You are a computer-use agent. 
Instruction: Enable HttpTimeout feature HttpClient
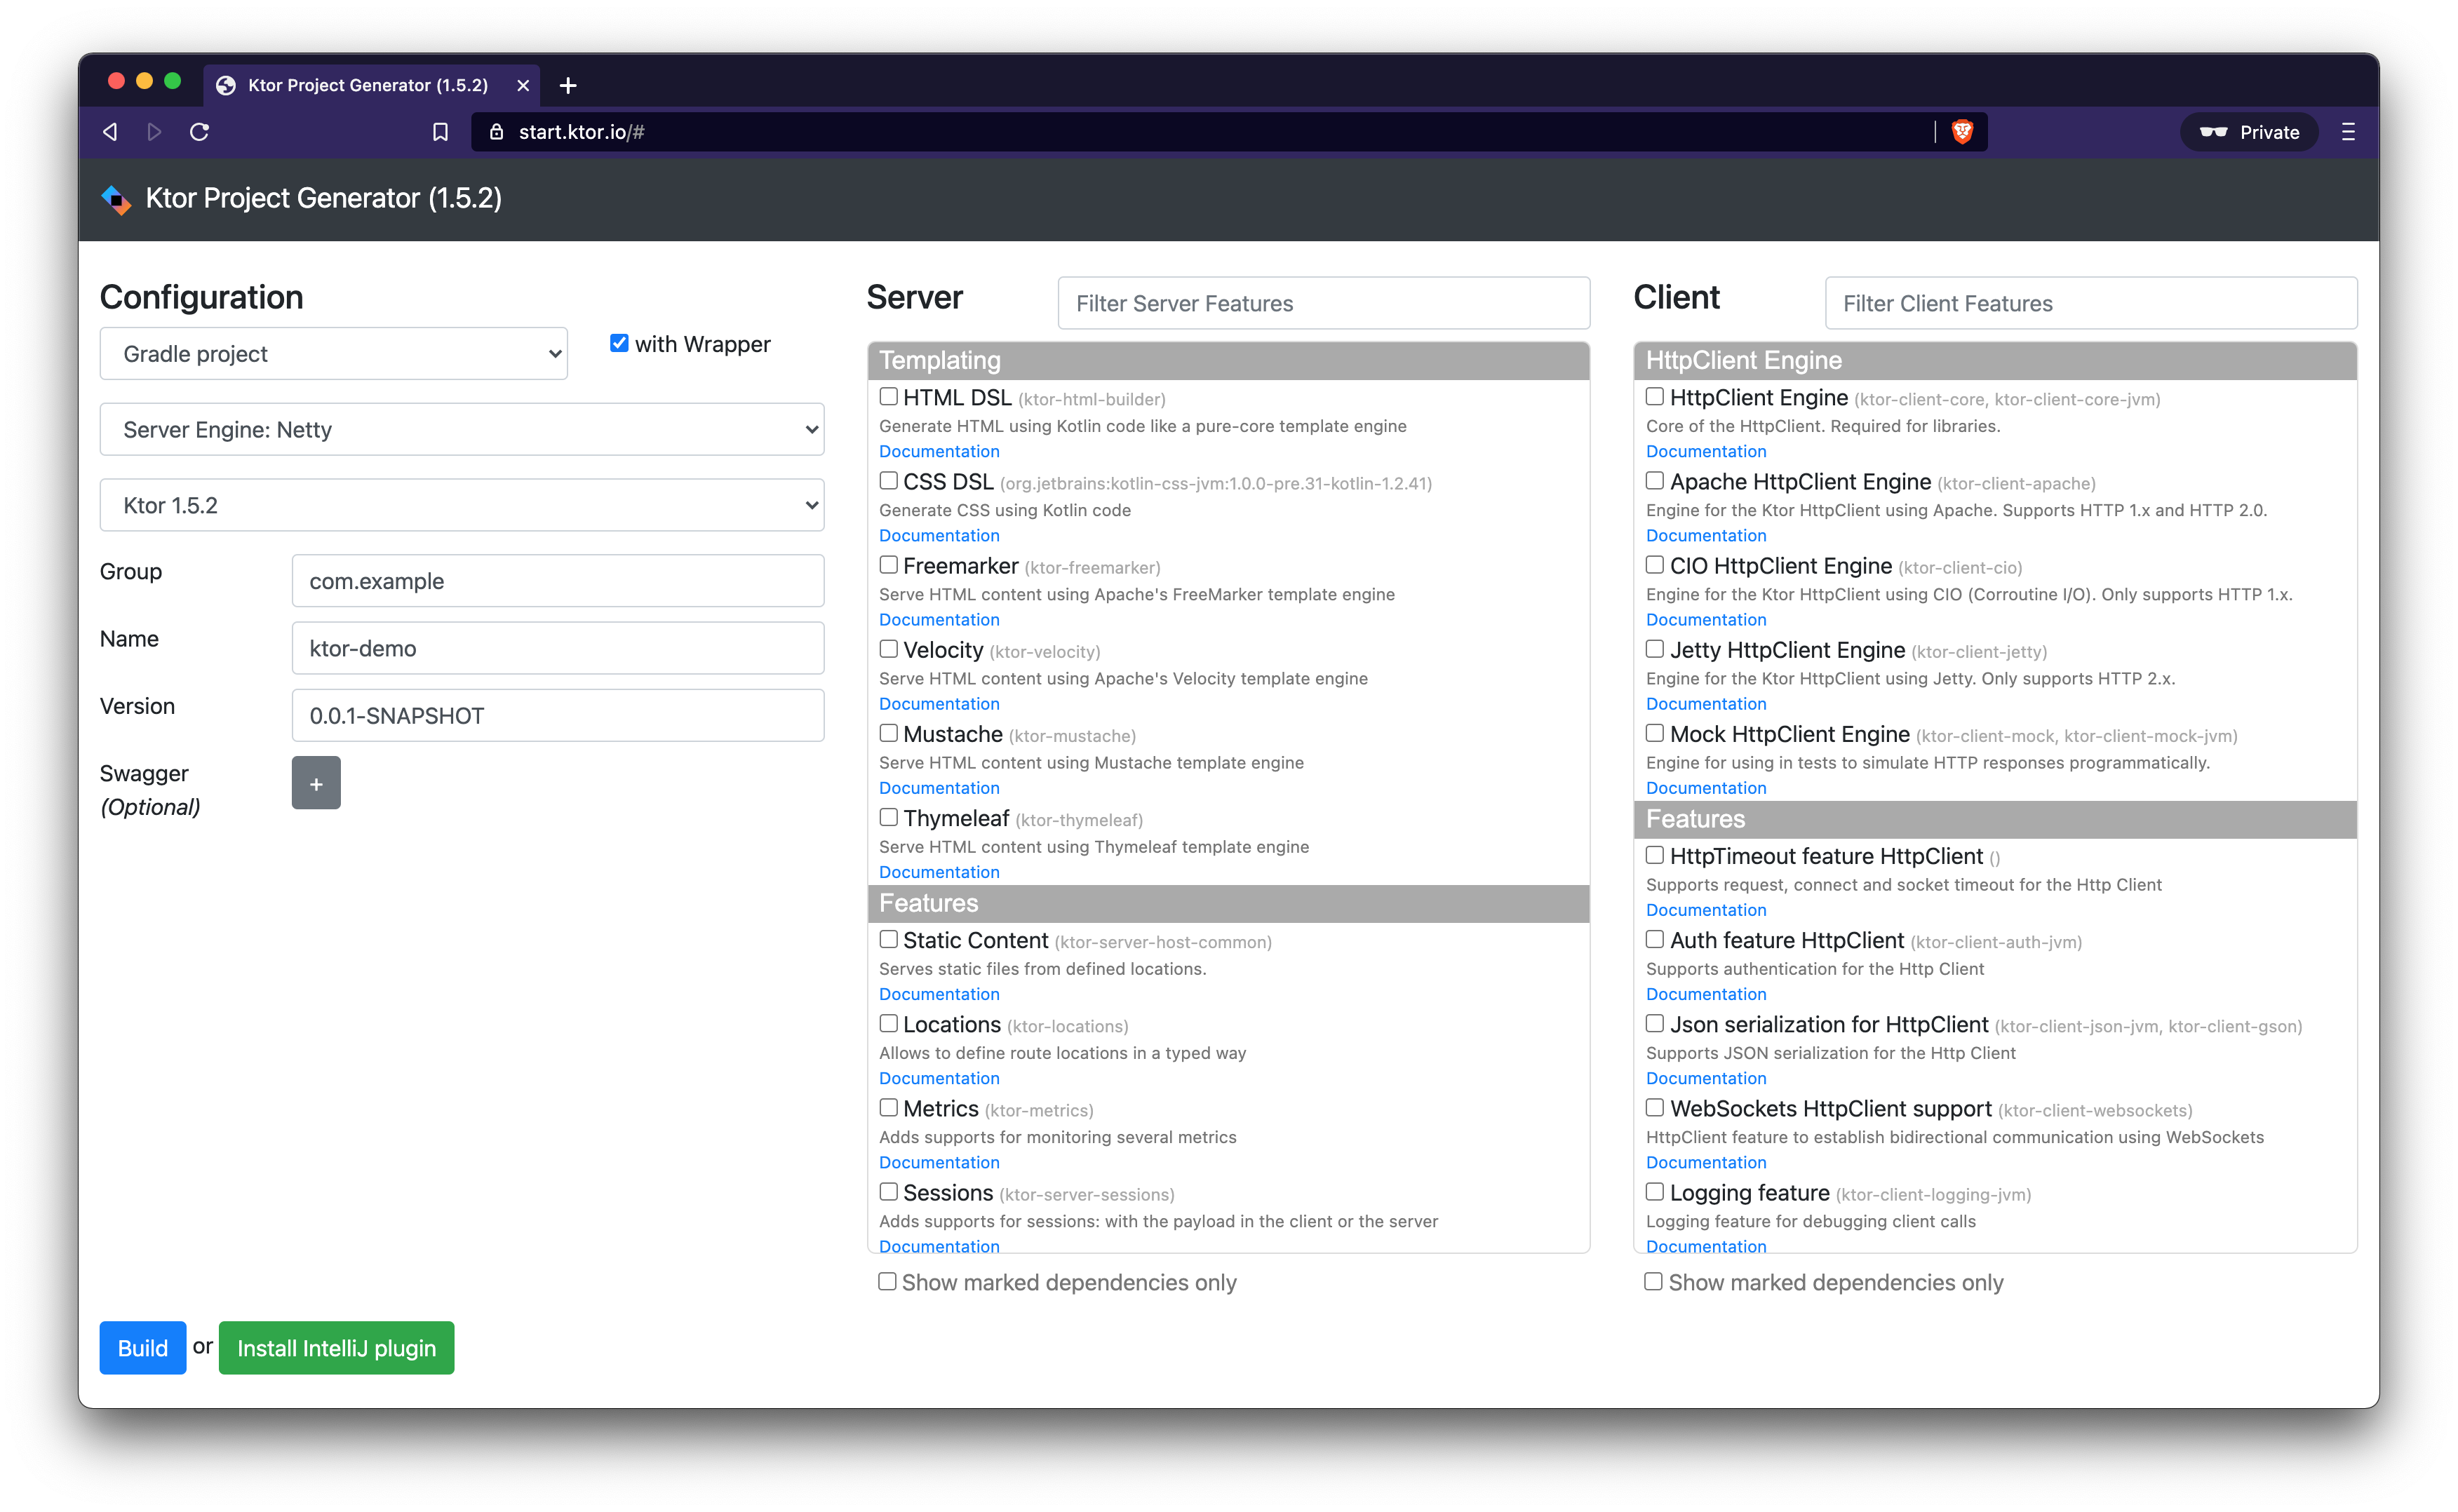click(1655, 855)
